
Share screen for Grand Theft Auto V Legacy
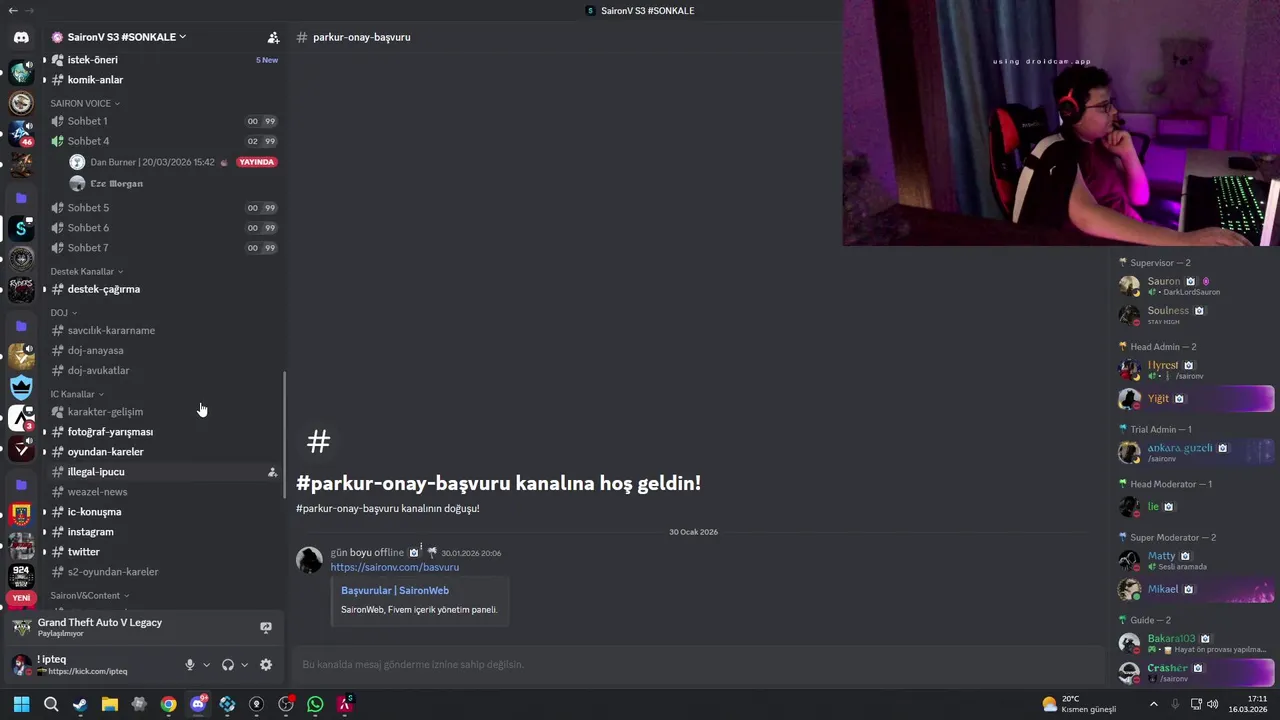click(x=265, y=628)
